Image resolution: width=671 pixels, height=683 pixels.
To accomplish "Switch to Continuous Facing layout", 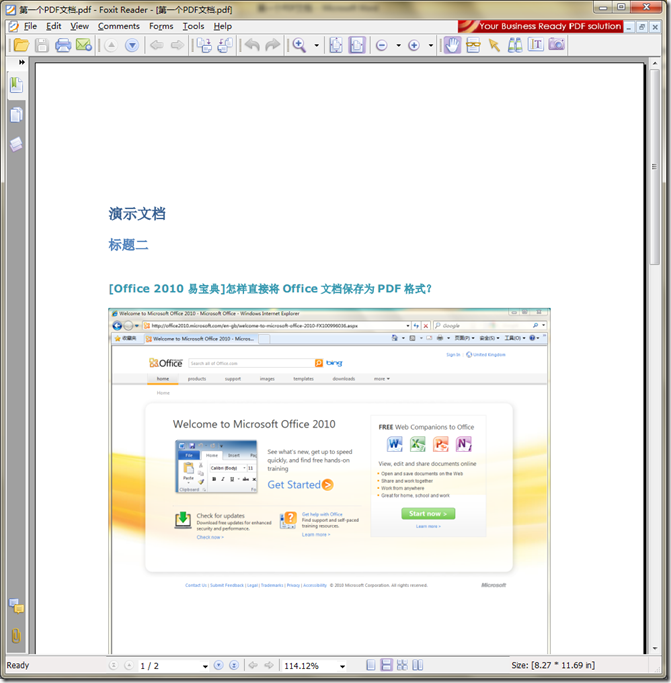I will pos(402,665).
